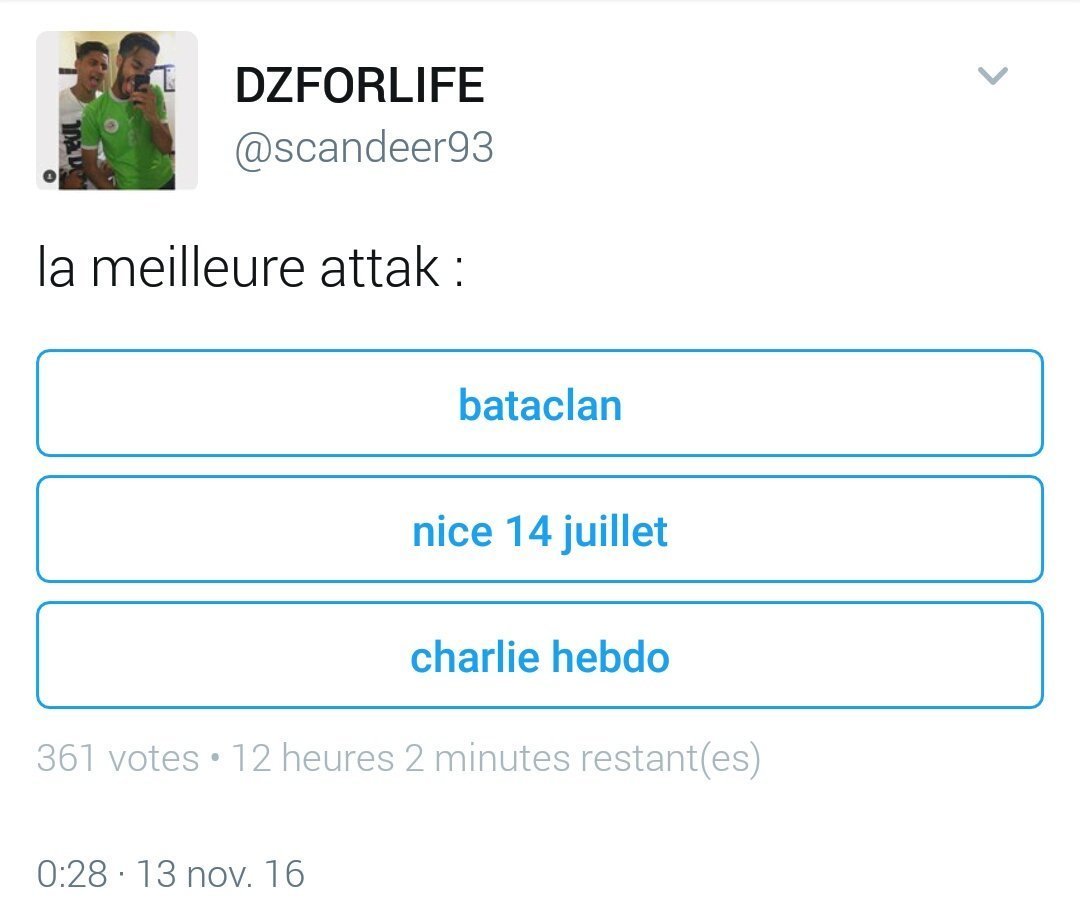Open the @scandeer93 handle link
Screen dimensions: 1080x924
(x=364, y=149)
